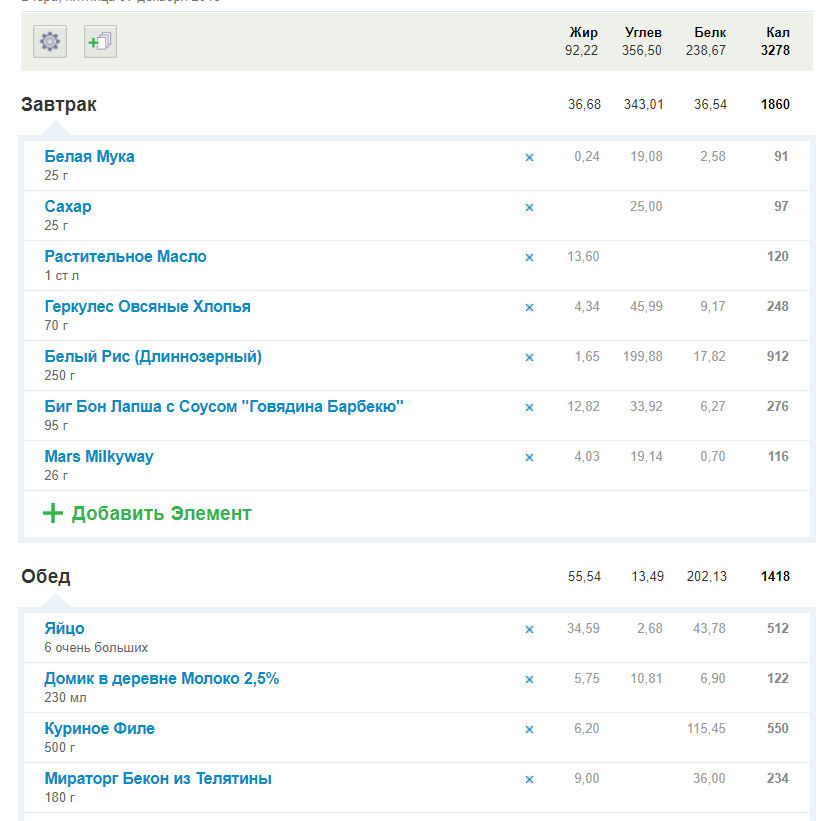The height and width of the screenshot is (821, 826).
Task: Delete Mars Milkyway using x icon
Action: 530,457
